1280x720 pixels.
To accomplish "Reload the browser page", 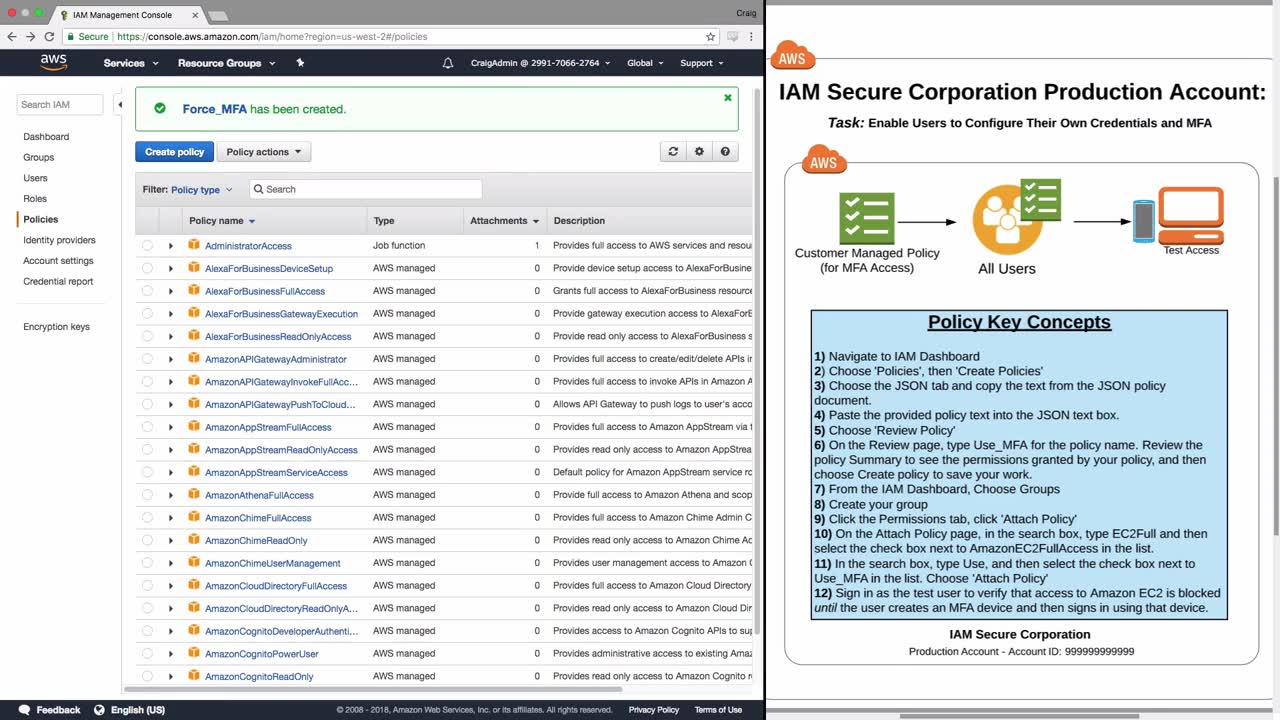I will [49, 37].
